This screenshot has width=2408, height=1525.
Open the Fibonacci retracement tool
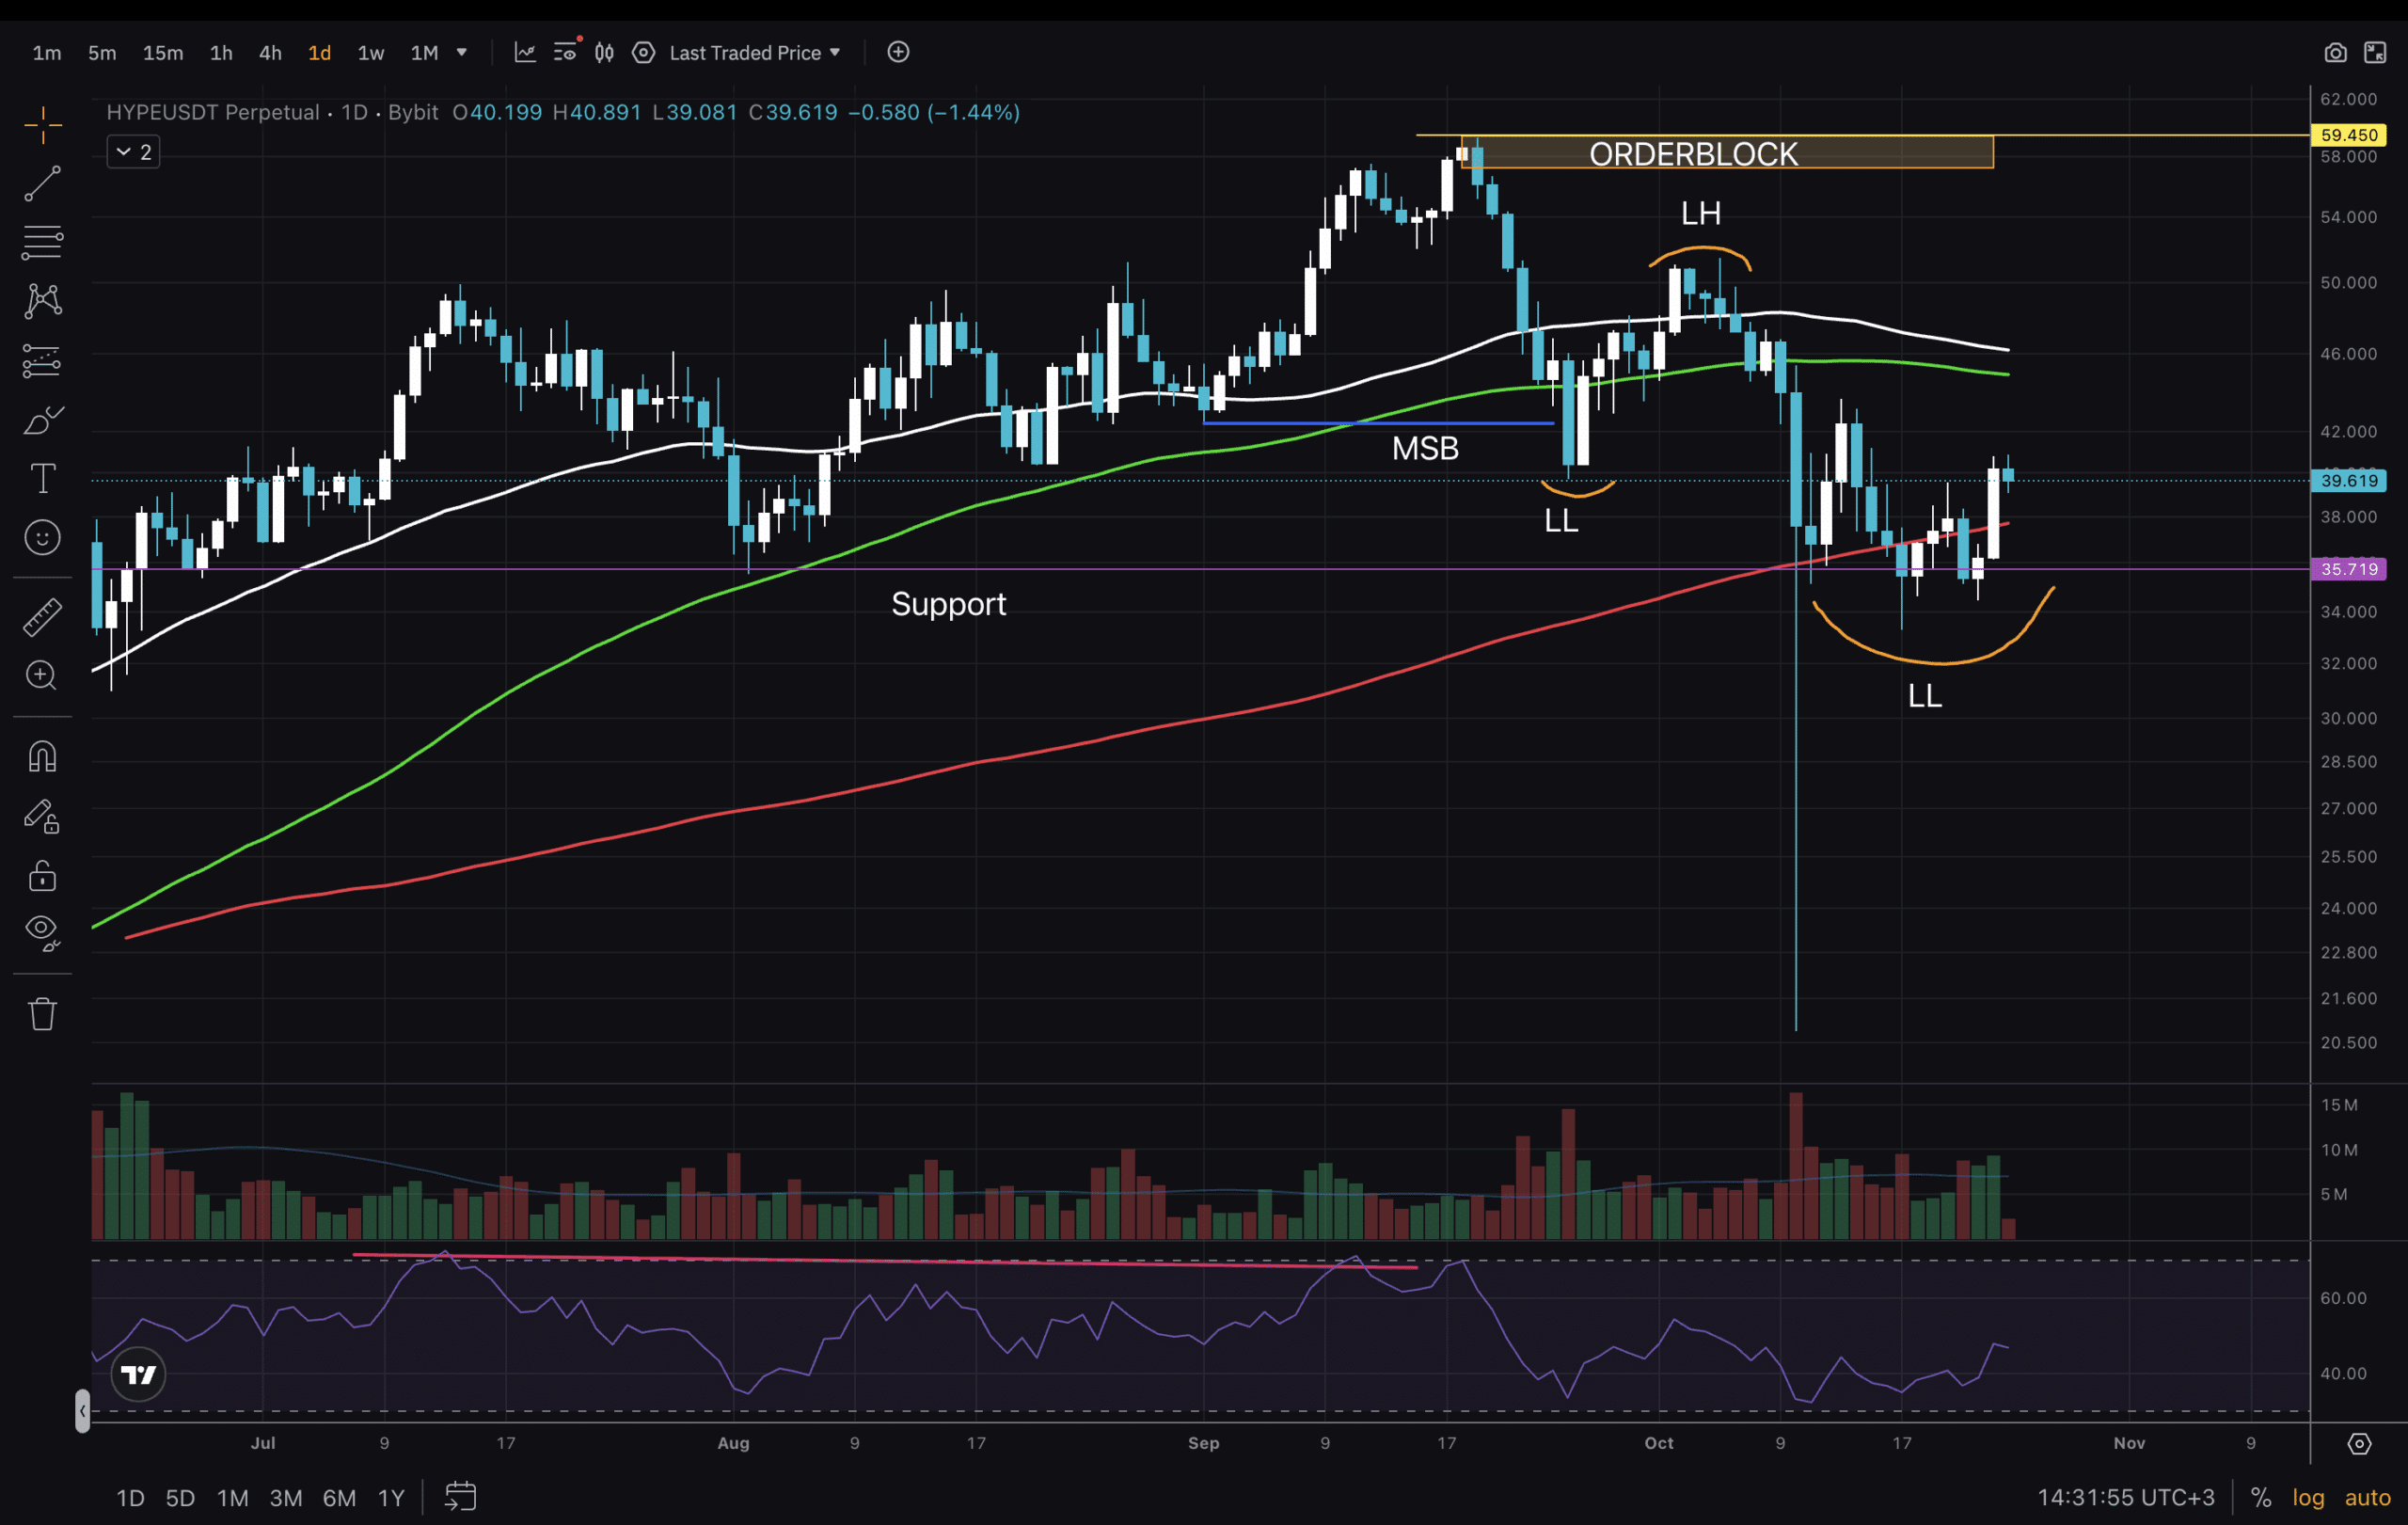coord(42,242)
